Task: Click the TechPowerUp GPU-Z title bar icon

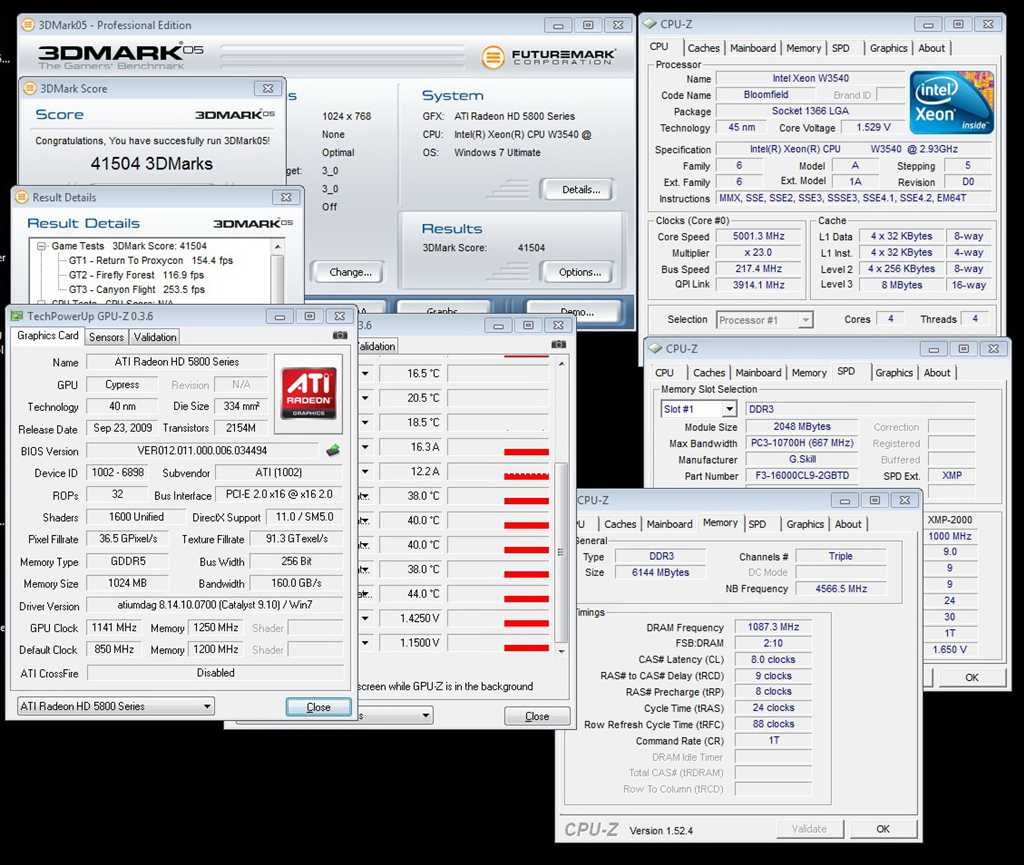Action: coord(17,316)
